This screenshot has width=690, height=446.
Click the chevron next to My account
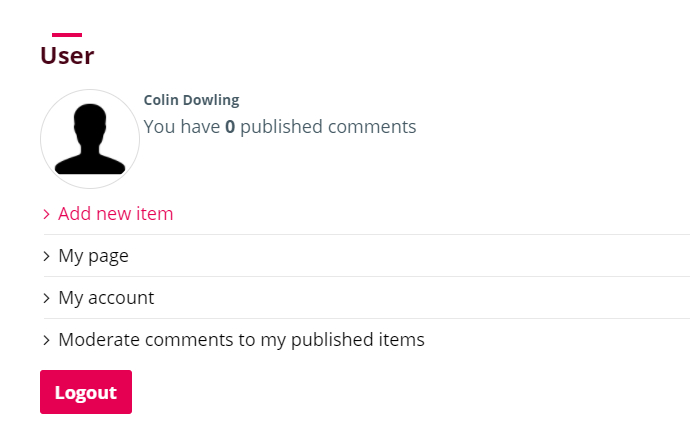46,298
